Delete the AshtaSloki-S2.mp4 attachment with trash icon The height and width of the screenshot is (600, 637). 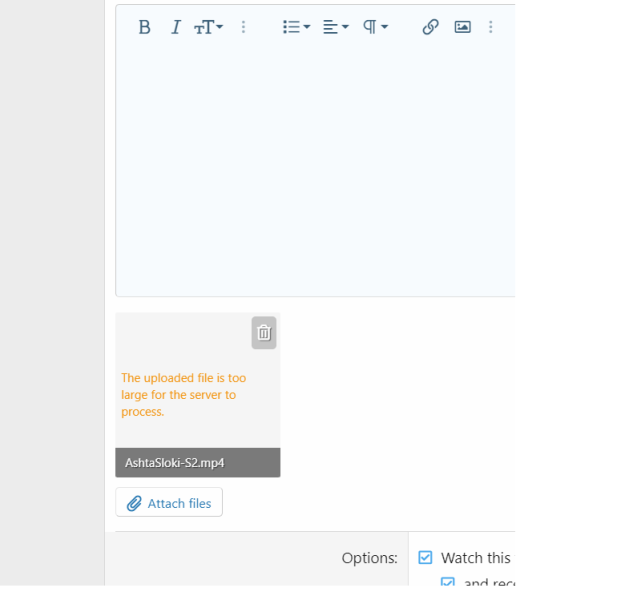point(264,333)
